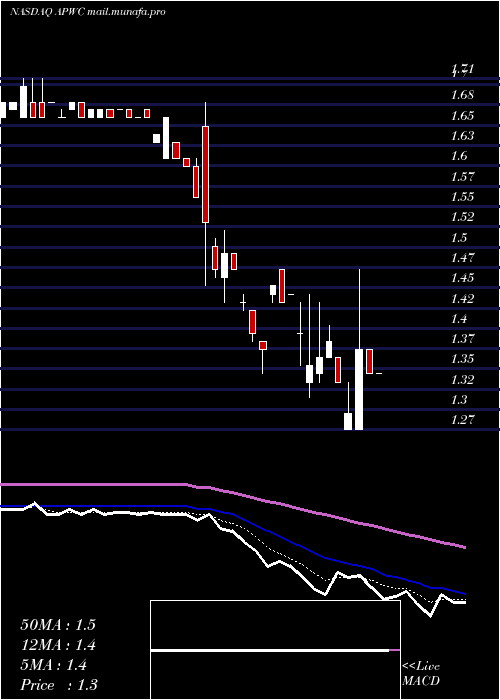Viewport: 500px width, 700px height.
Task: Click the 1.32 price axis label
Action: pyautogui.click(x=462, y=380)
